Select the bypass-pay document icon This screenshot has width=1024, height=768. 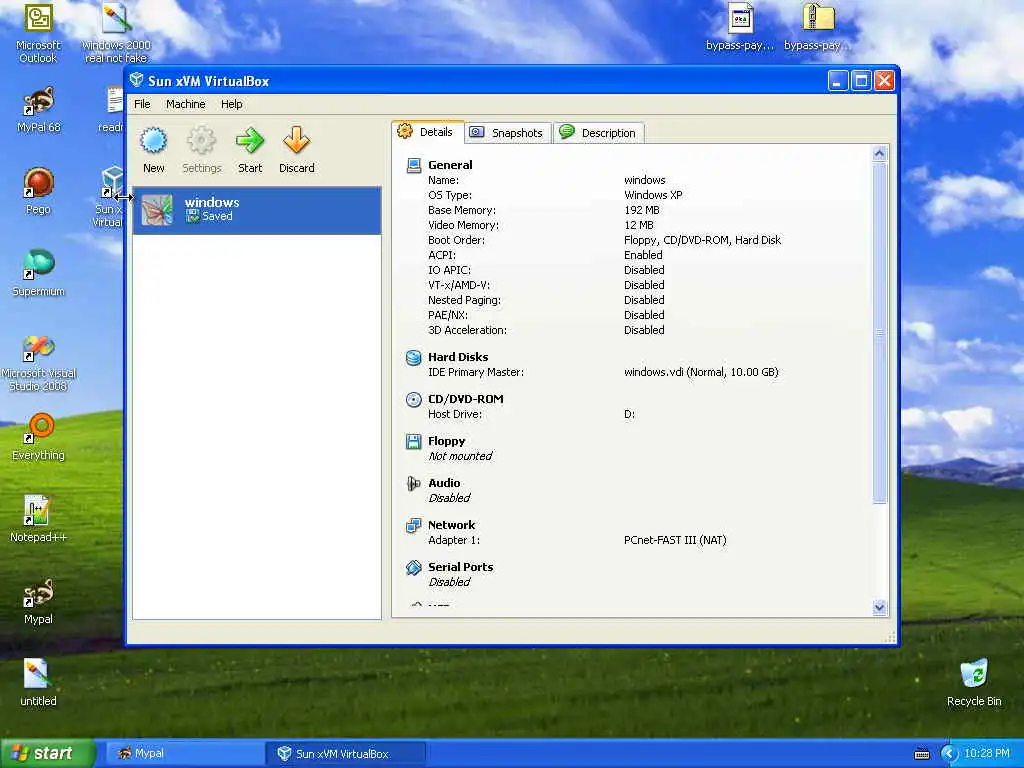click(x=740, y=27)
